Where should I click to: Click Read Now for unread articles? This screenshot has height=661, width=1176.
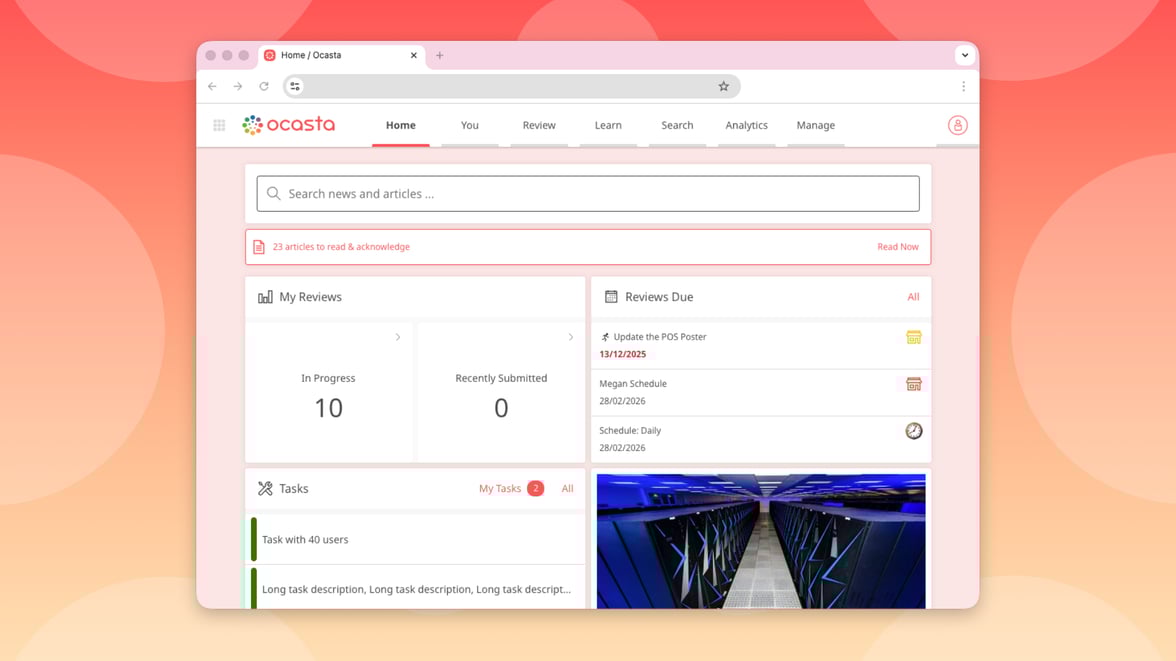(x=897, y=247)
